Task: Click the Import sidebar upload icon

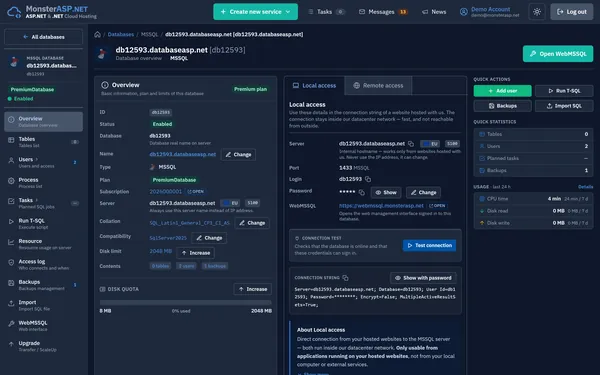Action: [x=11, y=303]
